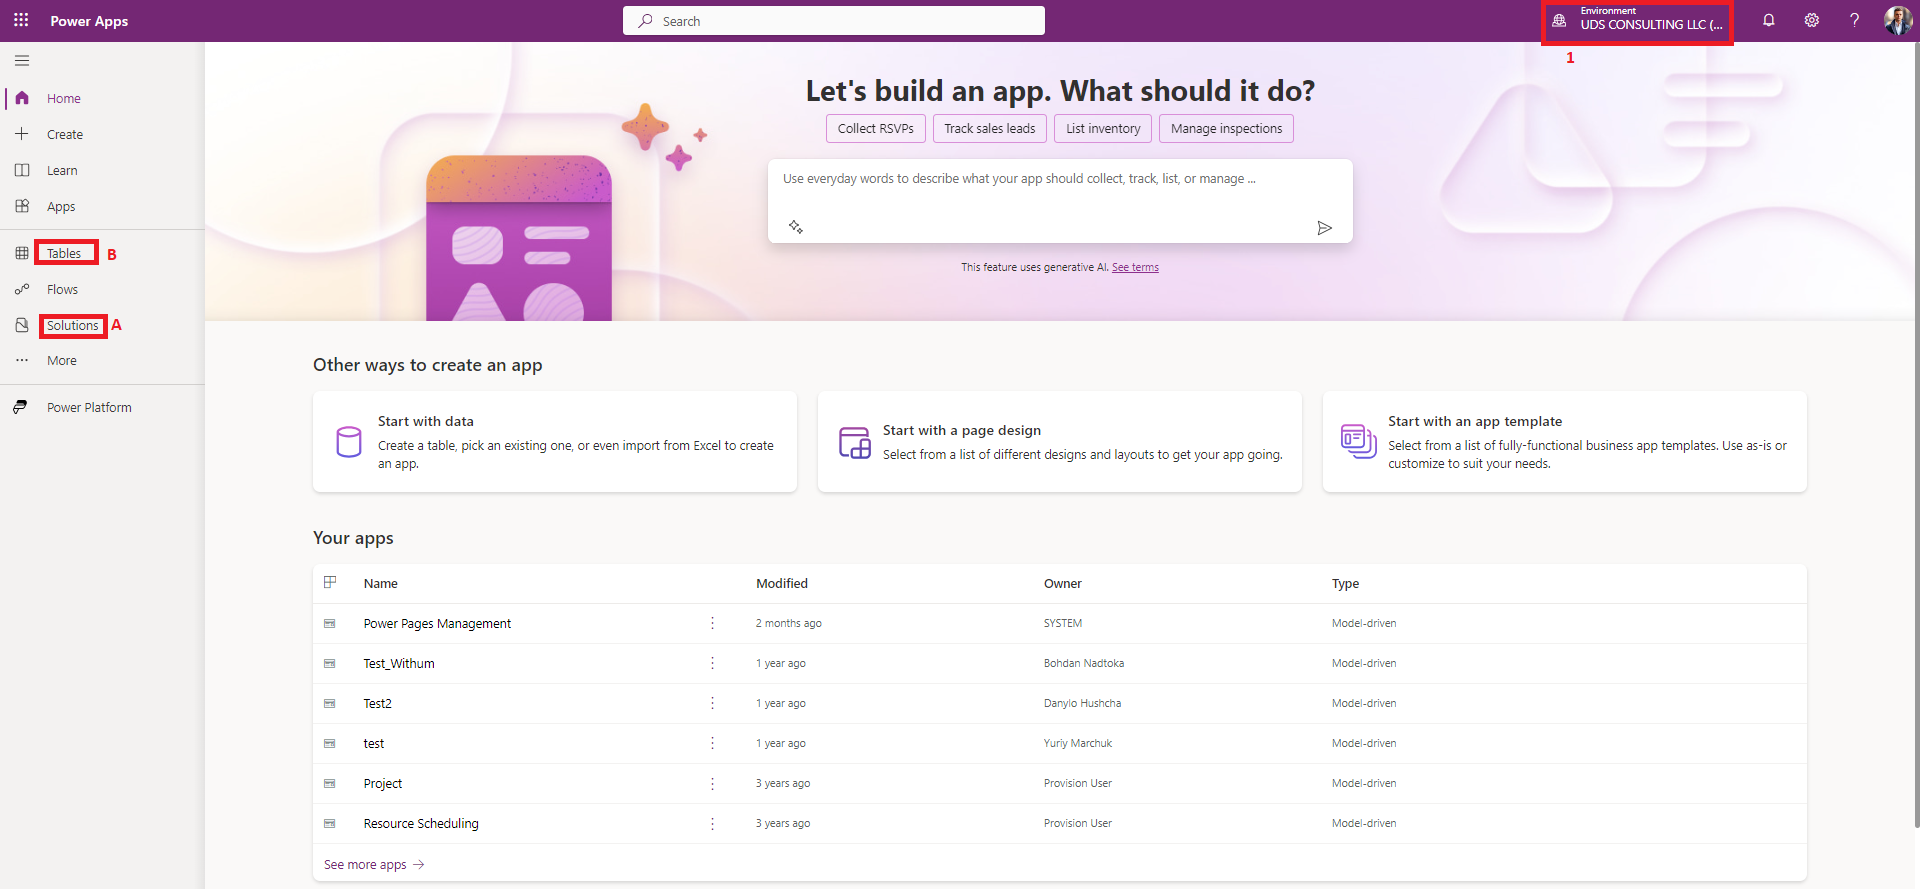Click the Apps icon in sidebar

pos(22,206)
